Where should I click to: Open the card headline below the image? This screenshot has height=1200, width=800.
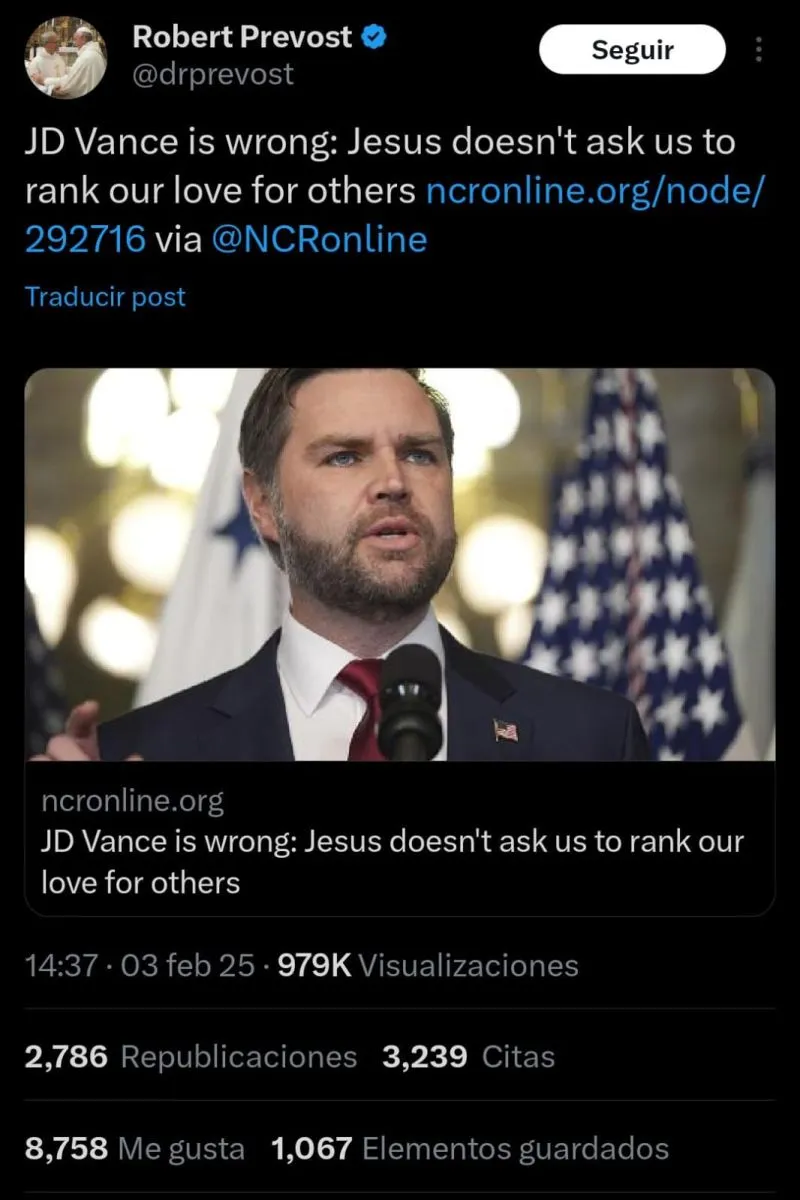[392, 861]
